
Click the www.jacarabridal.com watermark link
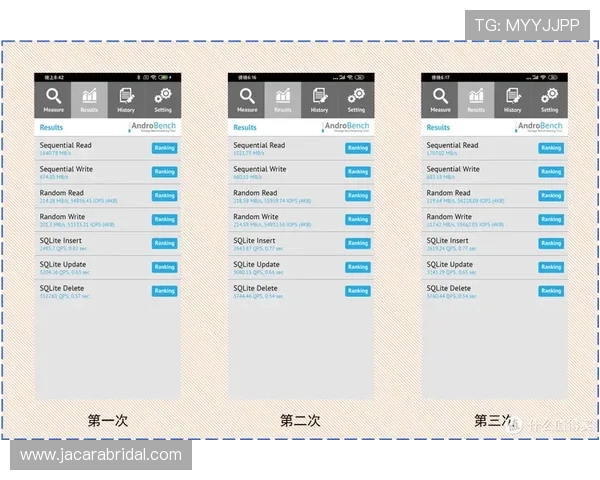pyautogui.click(x=101, y=455)
